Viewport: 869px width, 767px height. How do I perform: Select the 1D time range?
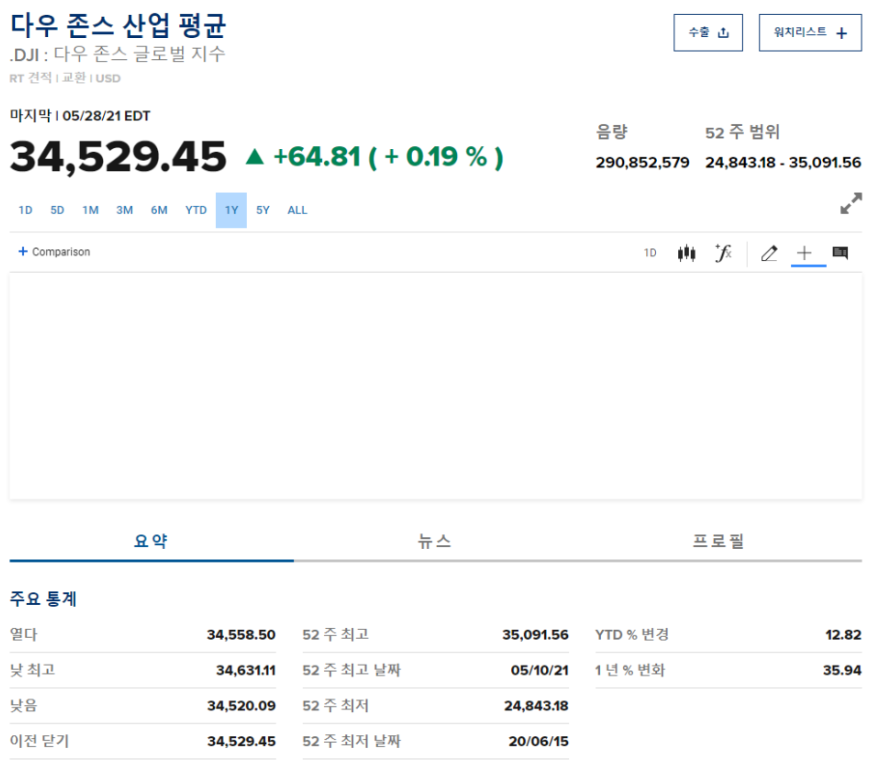[x=25, y=210]
